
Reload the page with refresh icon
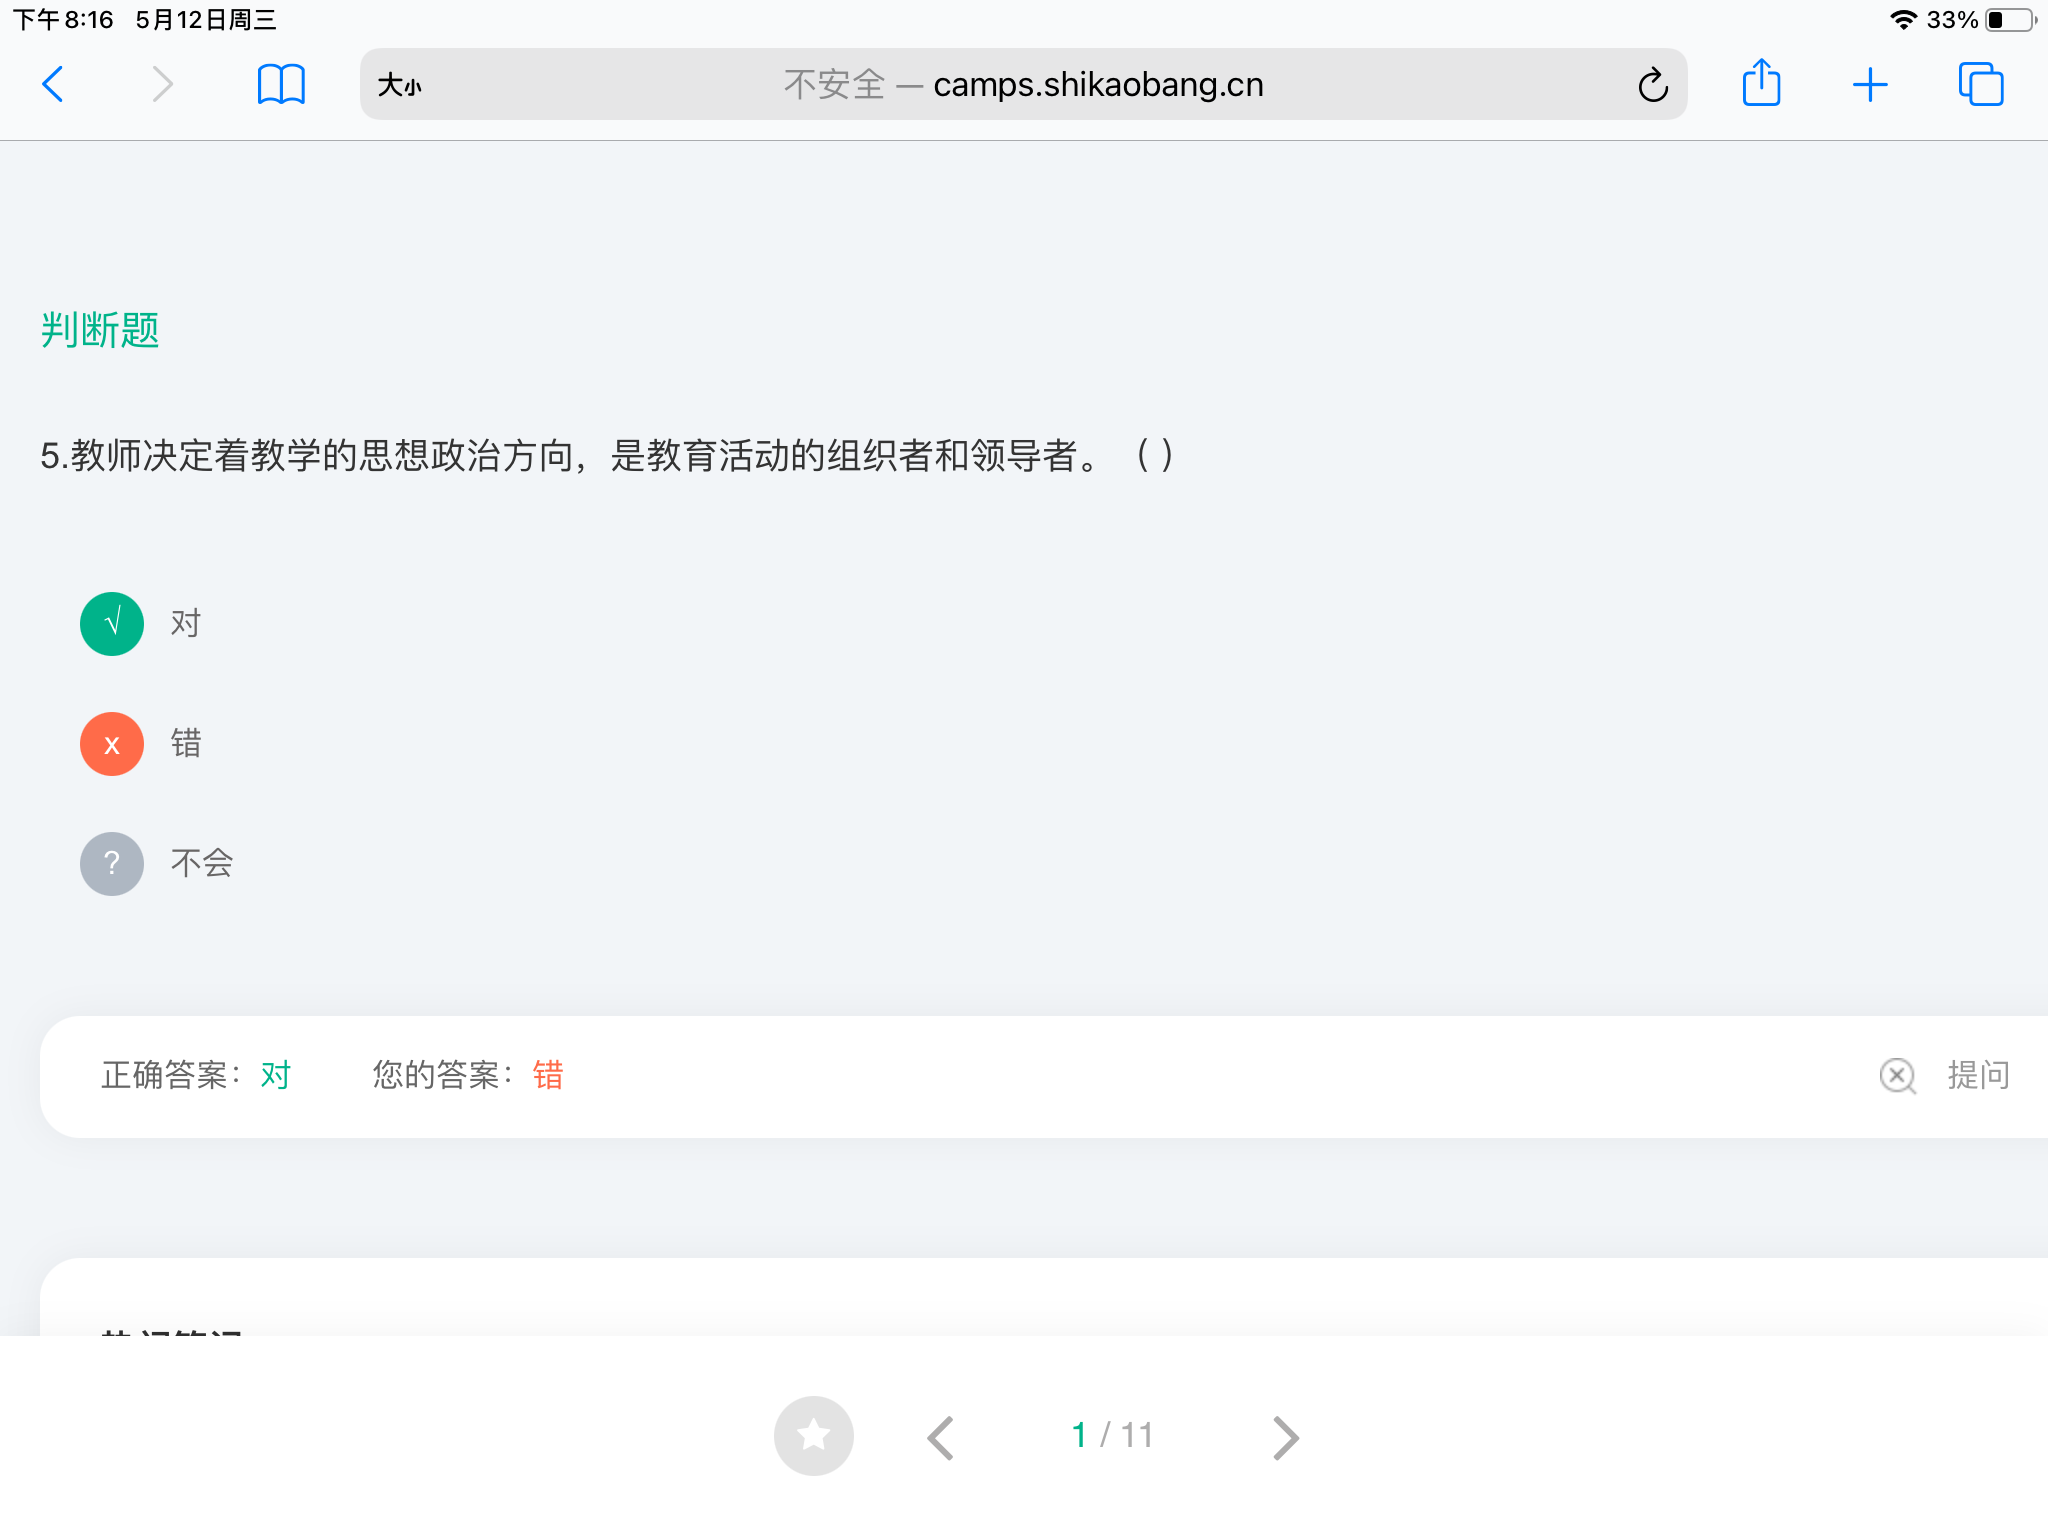click(1653, 85)
